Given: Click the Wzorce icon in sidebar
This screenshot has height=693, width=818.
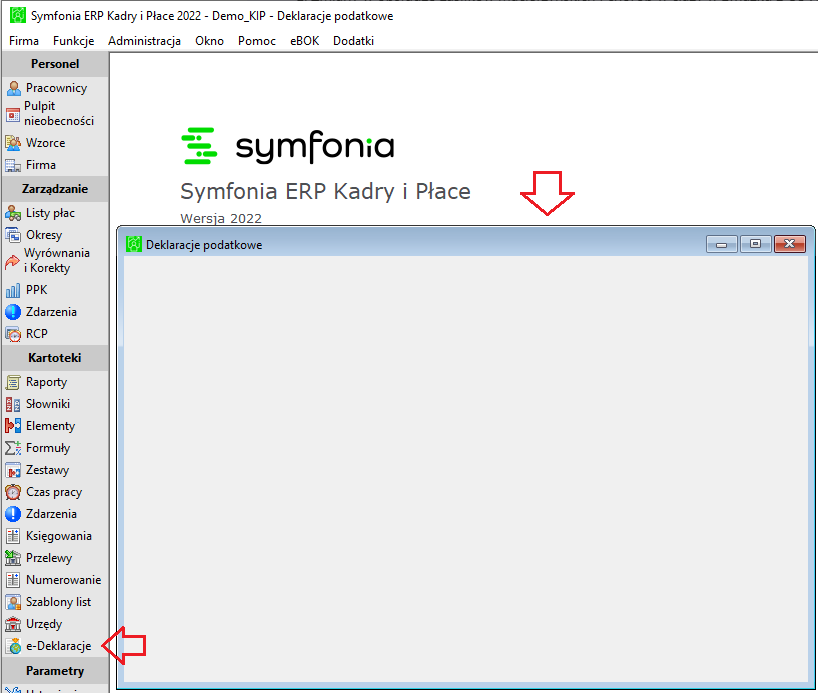Looking at the screenshot, I should point(13,143).
